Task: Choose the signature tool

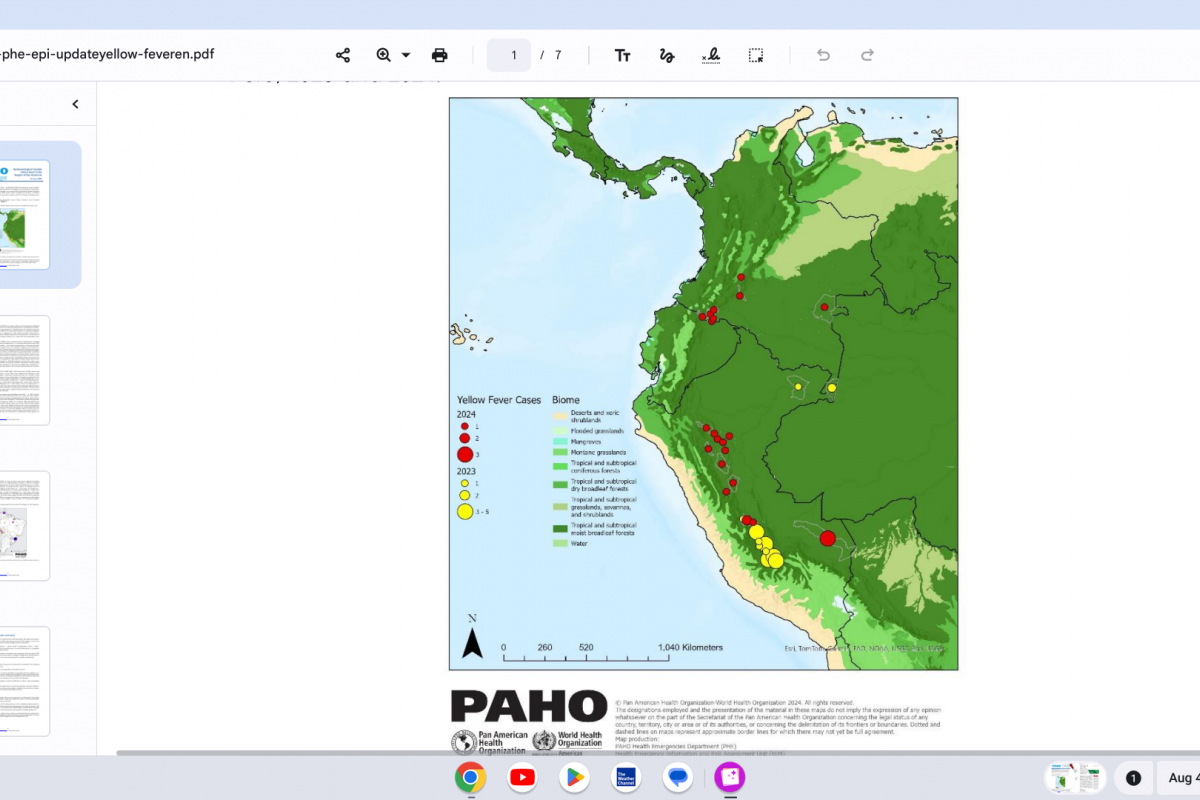Action: tap(711, 55)
